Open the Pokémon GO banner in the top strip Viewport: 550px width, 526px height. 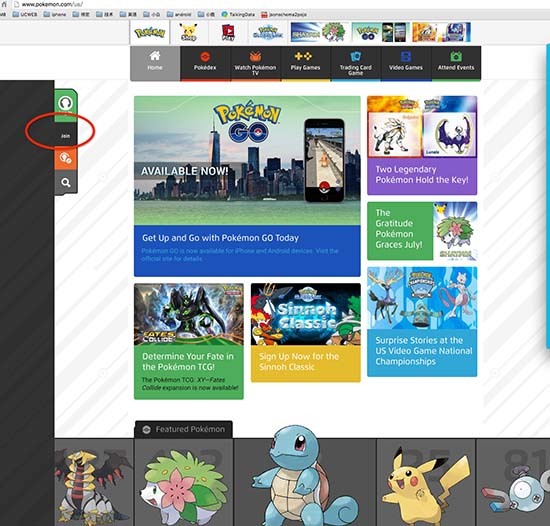(380, 32)
